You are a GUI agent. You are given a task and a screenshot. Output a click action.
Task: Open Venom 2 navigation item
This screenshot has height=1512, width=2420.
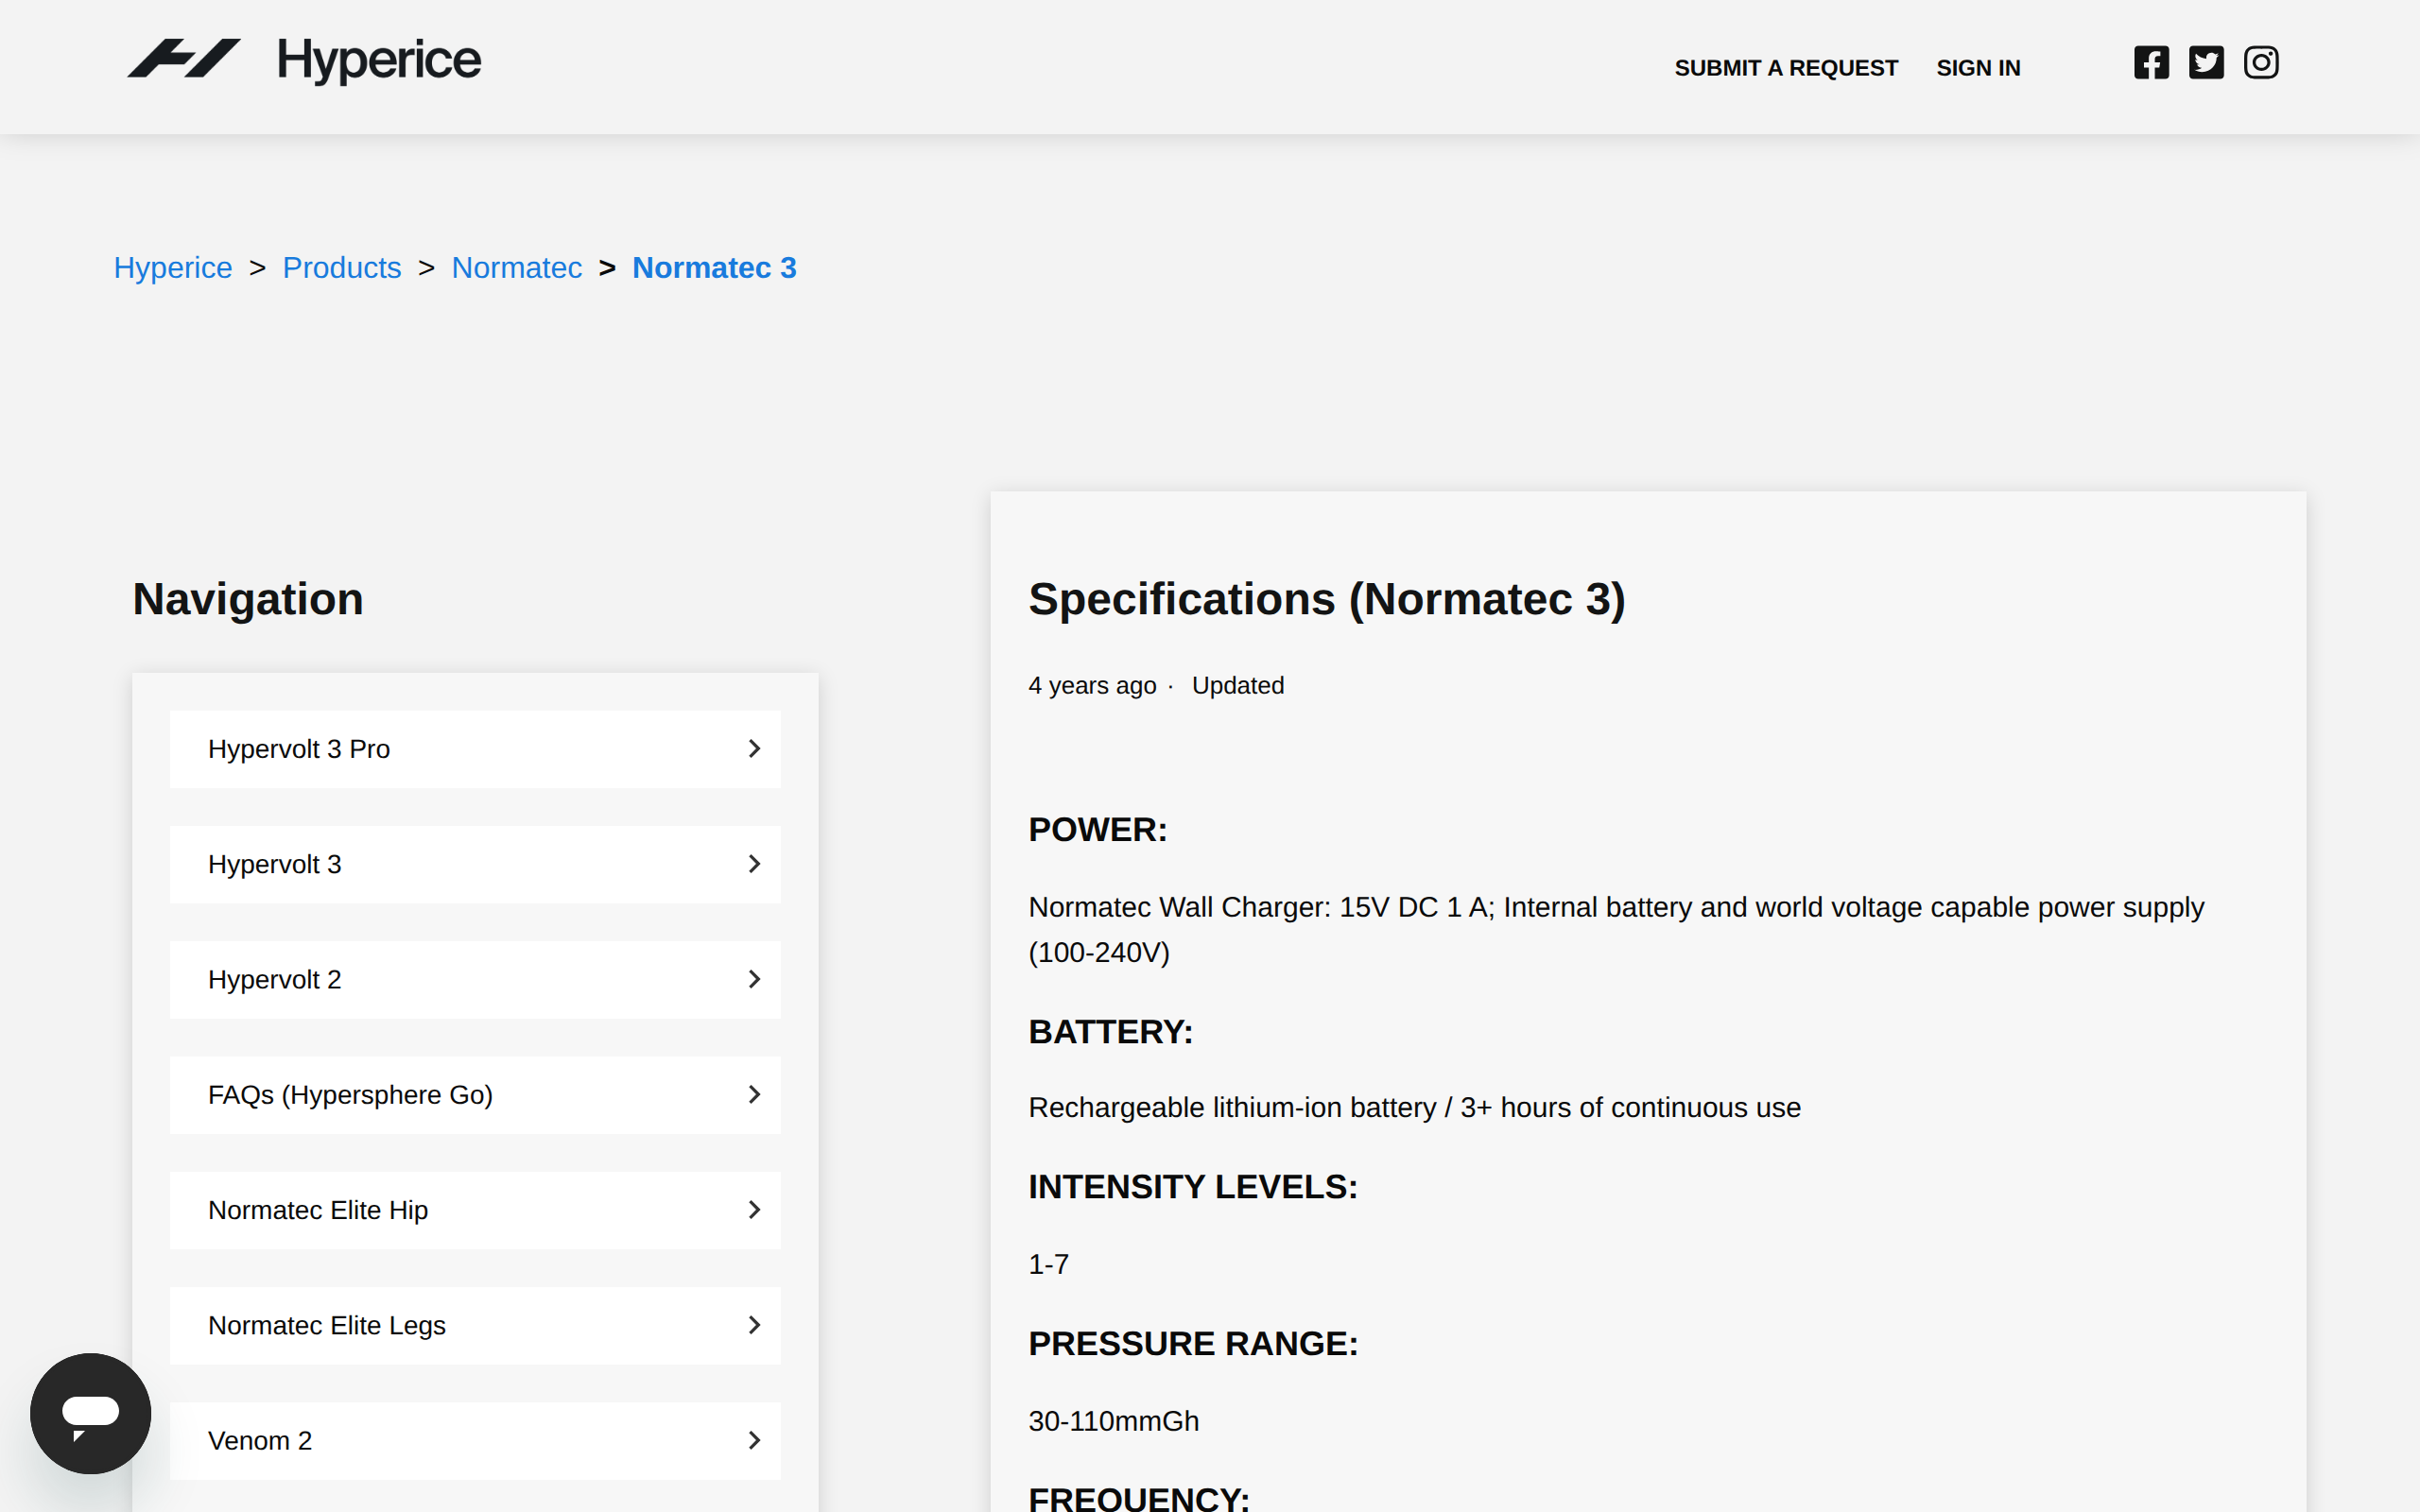click(x=475, y=1441)
